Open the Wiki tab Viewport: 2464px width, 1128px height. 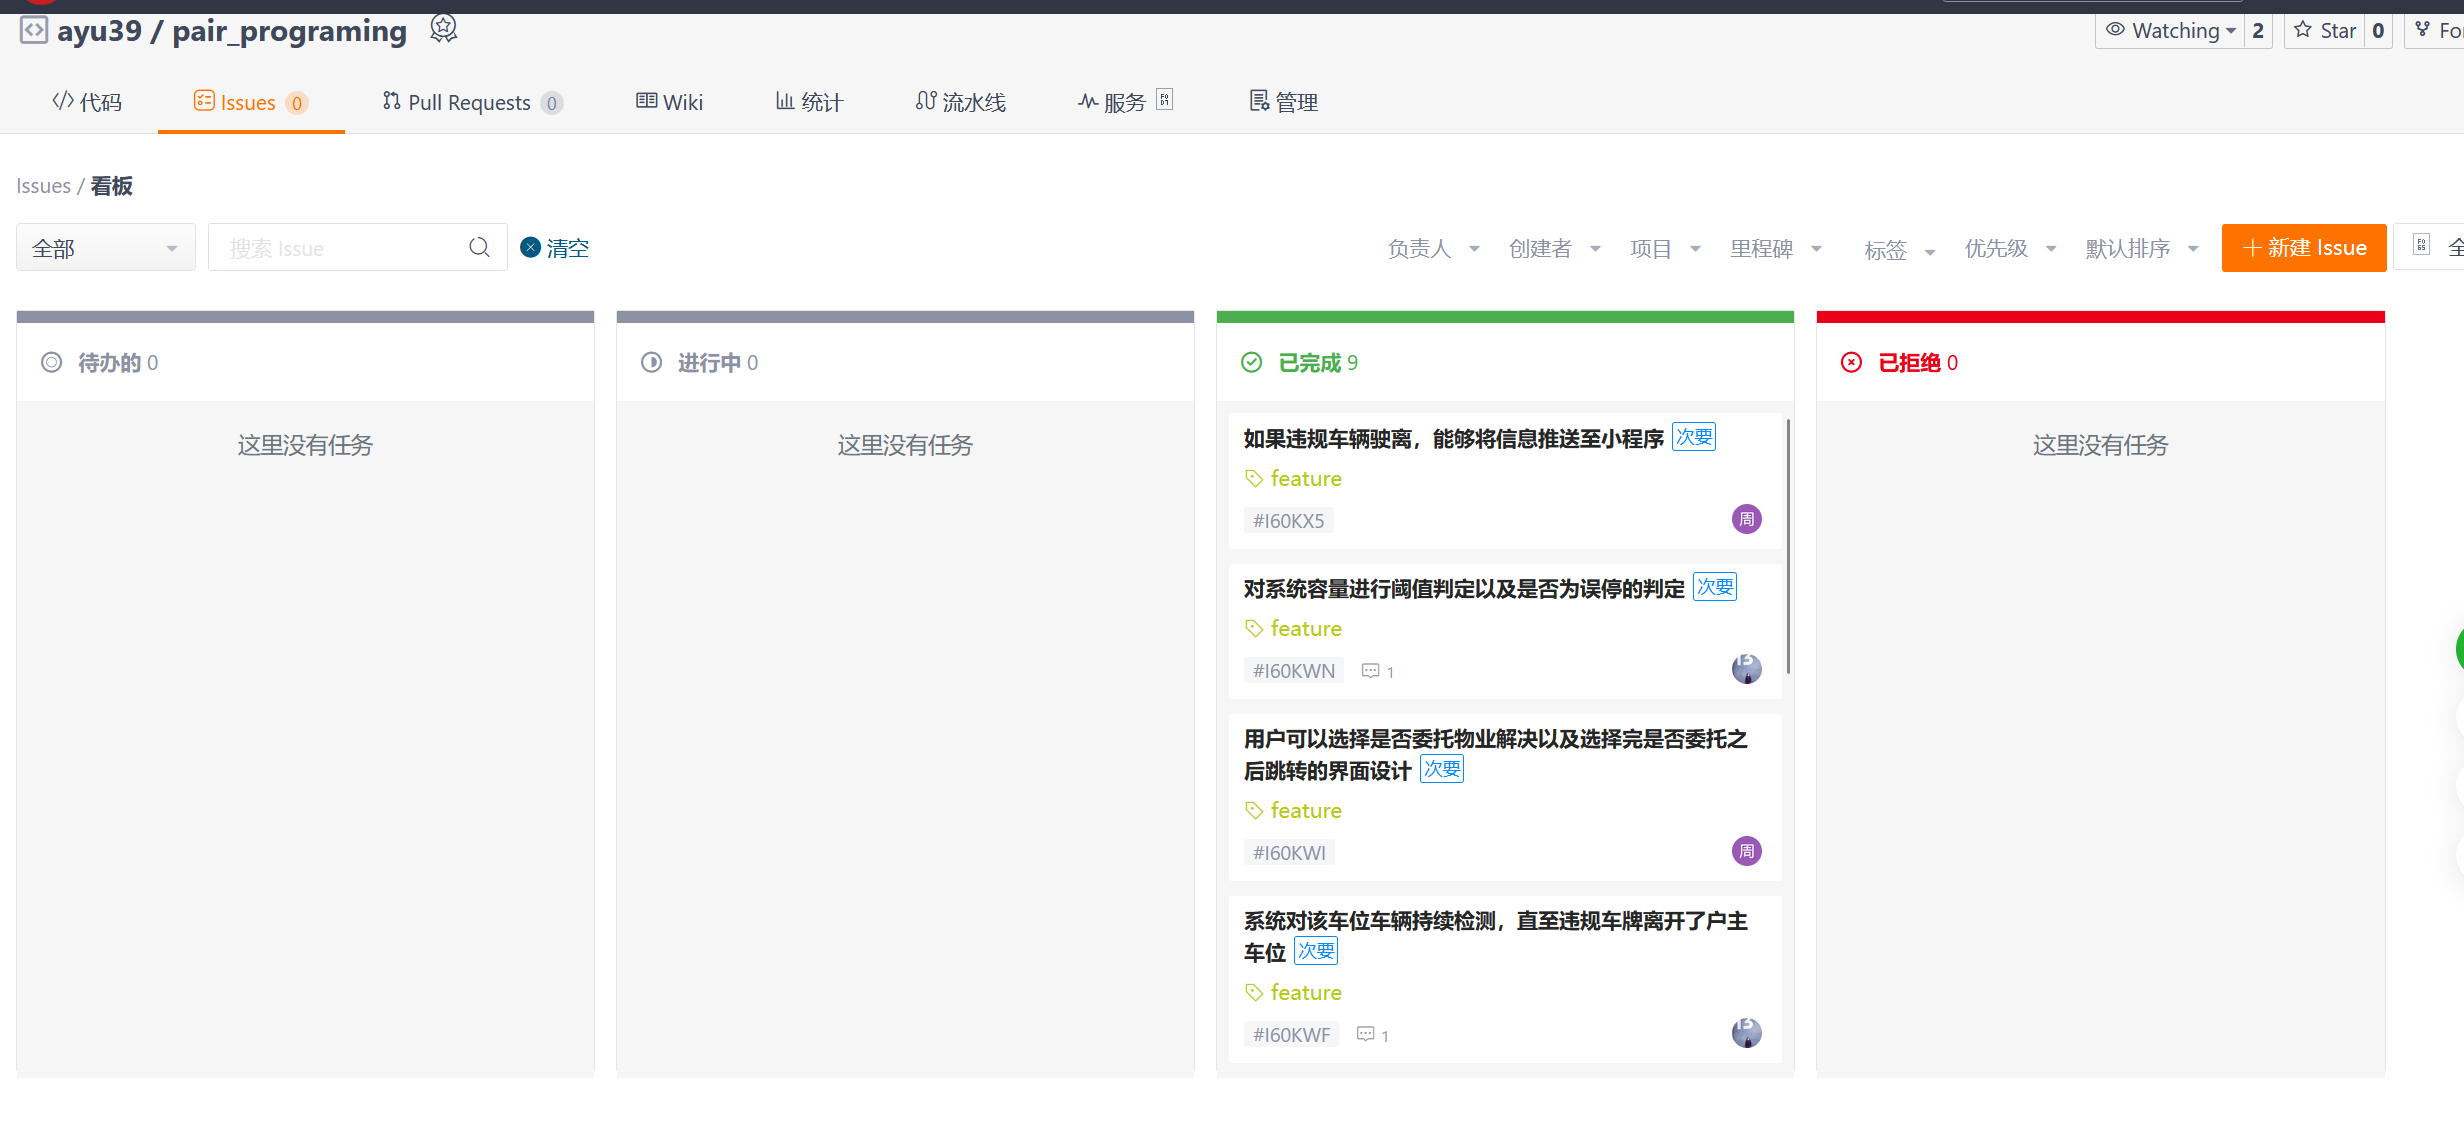coord(670,102)
